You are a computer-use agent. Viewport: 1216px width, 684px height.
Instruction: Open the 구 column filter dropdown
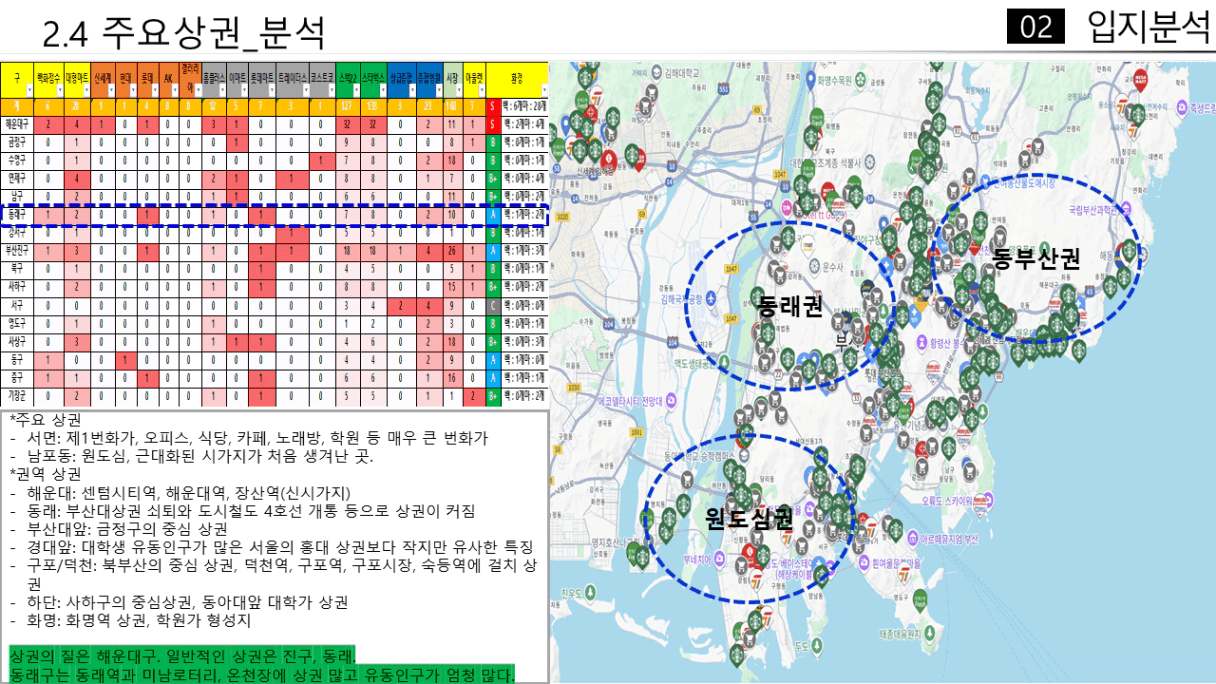point(30,91)
